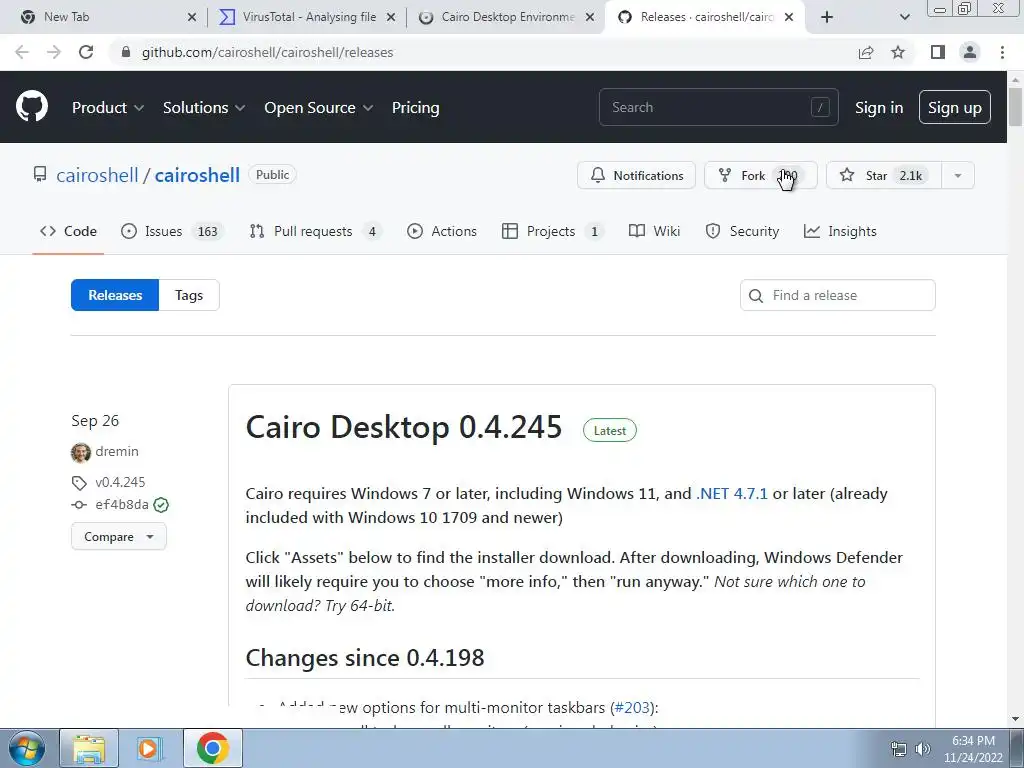Expand the Product dropdown menu
This screenshot has width=1024, height=768.
pyautogui.click(x=108, y=108)
